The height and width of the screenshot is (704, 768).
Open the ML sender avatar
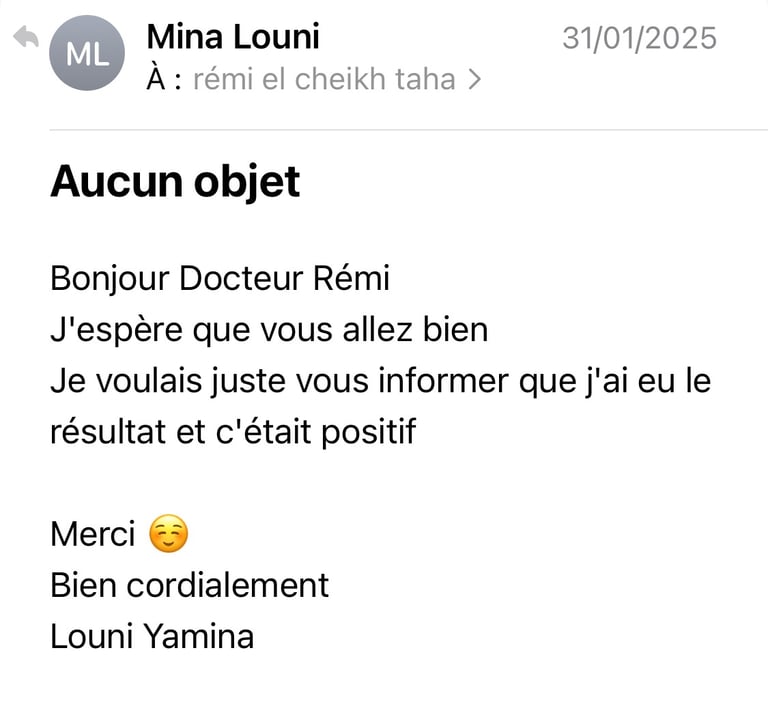[x=87, y=53]
